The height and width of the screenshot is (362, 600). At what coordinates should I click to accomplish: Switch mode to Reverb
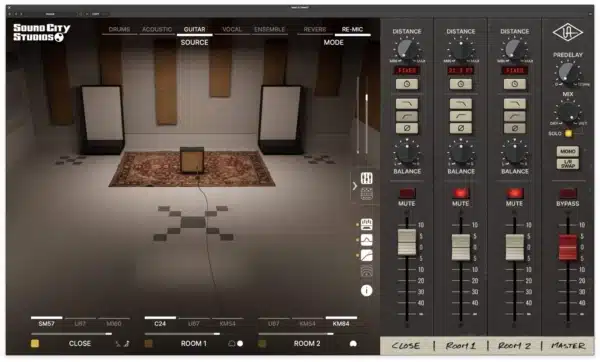point(315,29)
